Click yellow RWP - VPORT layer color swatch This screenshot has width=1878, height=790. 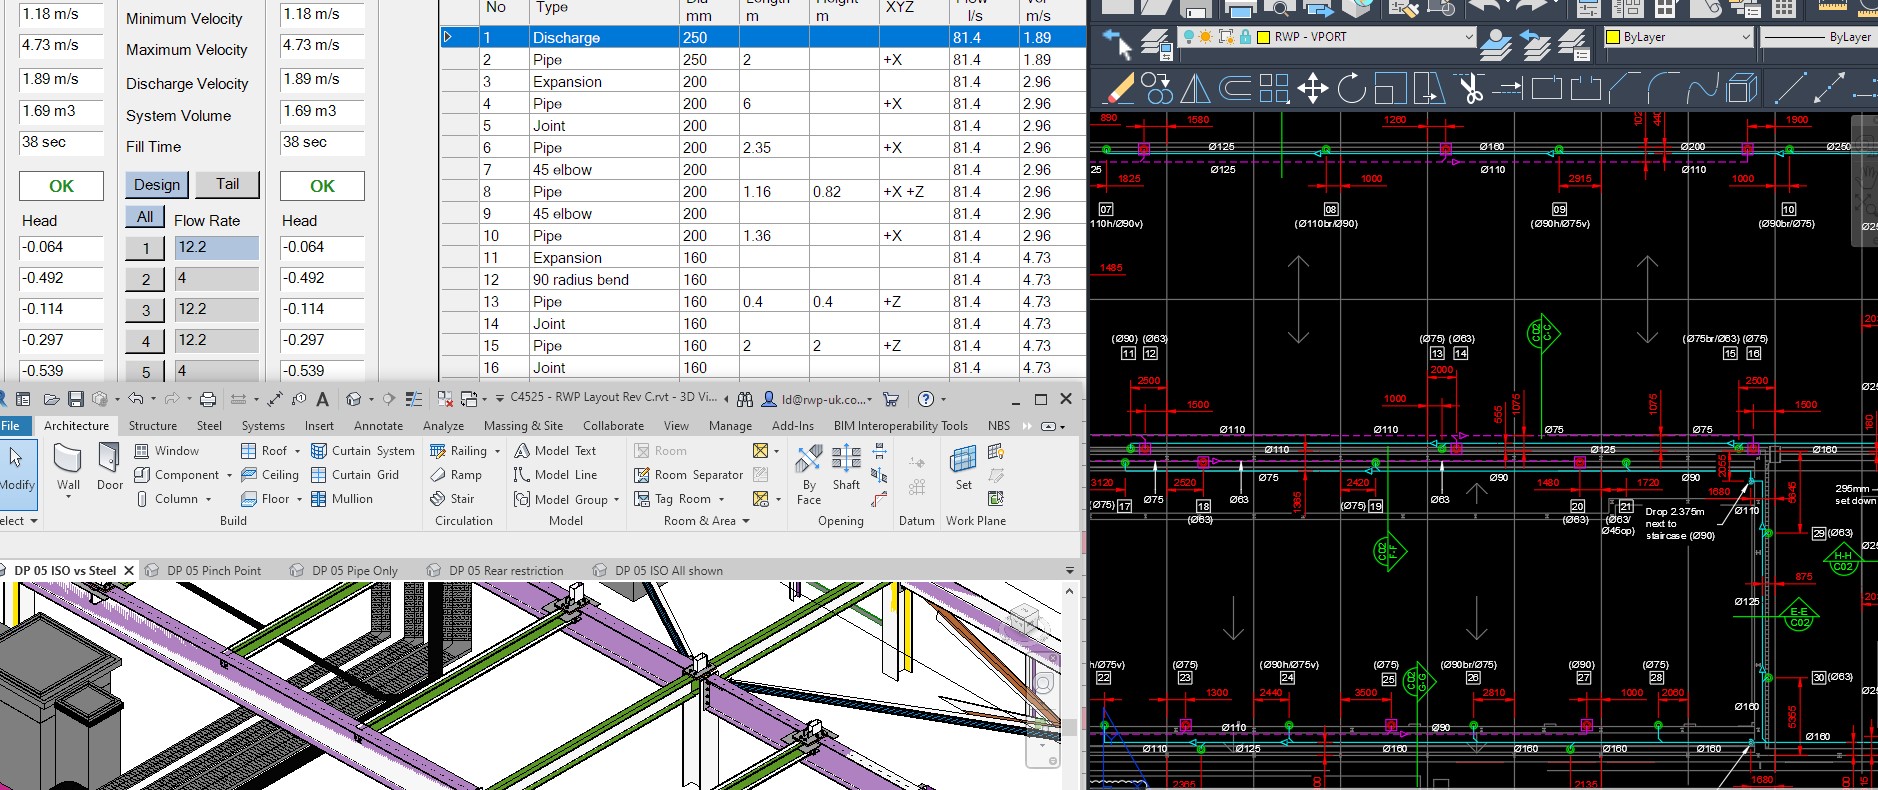click(1264, 37)
